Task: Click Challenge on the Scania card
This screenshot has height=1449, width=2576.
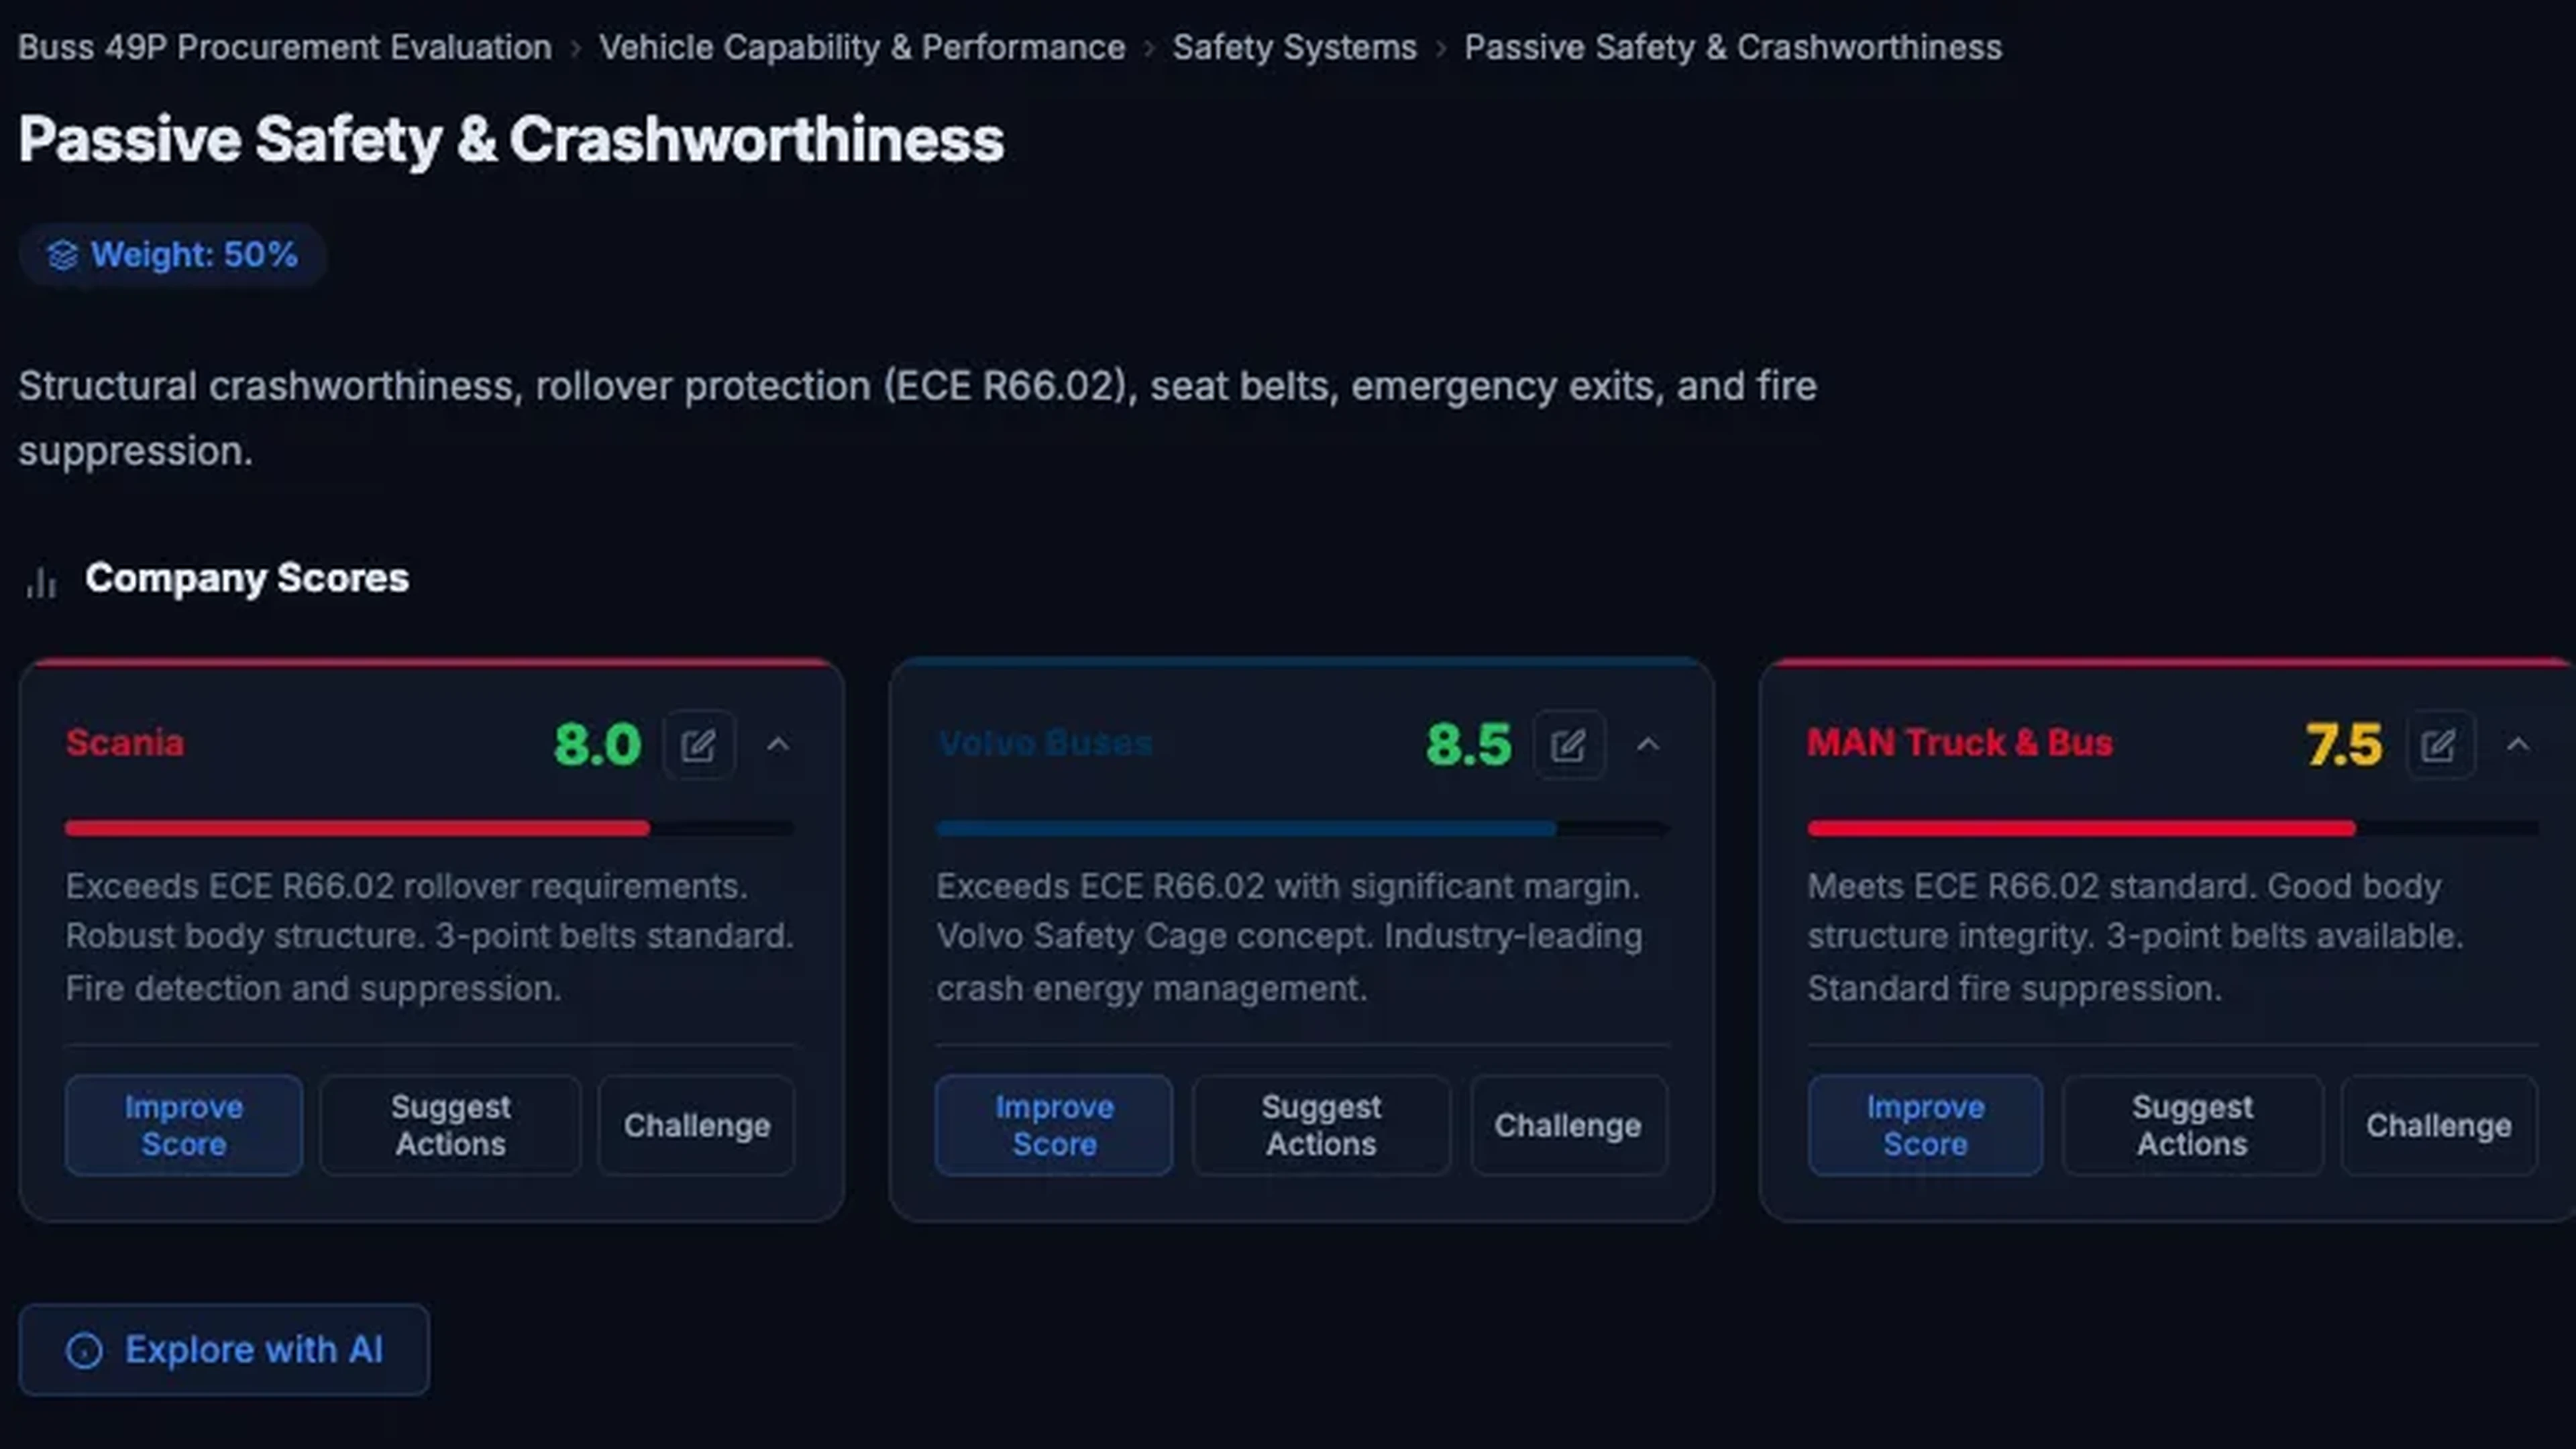Action: point(696,1125)
